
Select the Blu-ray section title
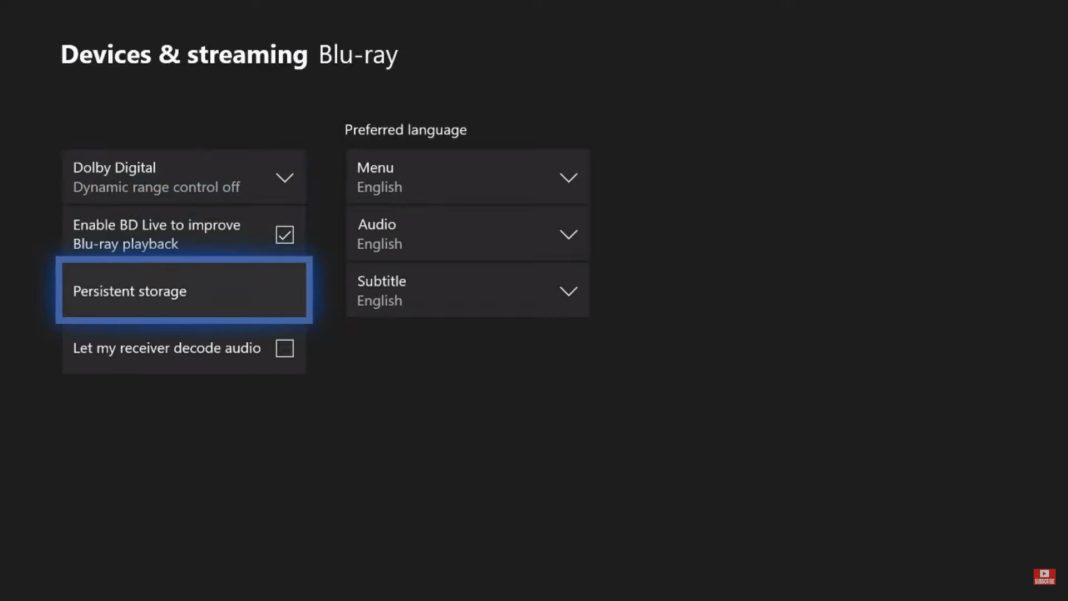point(357,55)
